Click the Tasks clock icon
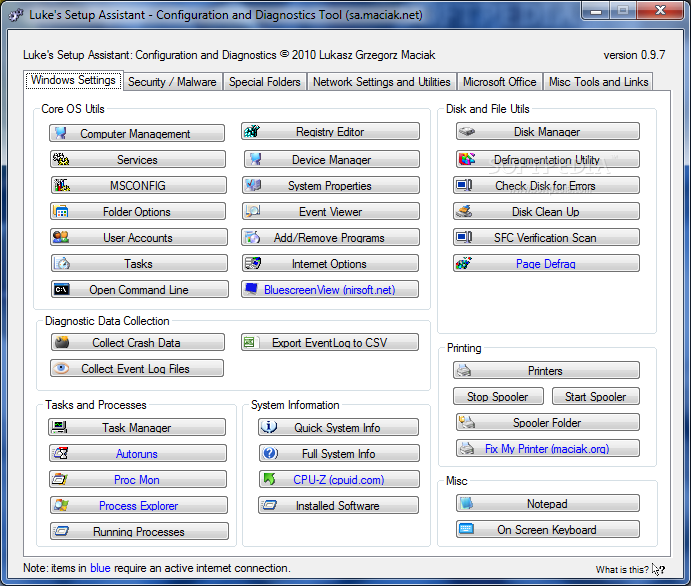Screen dimensions: 691x586 pos(62,263)
